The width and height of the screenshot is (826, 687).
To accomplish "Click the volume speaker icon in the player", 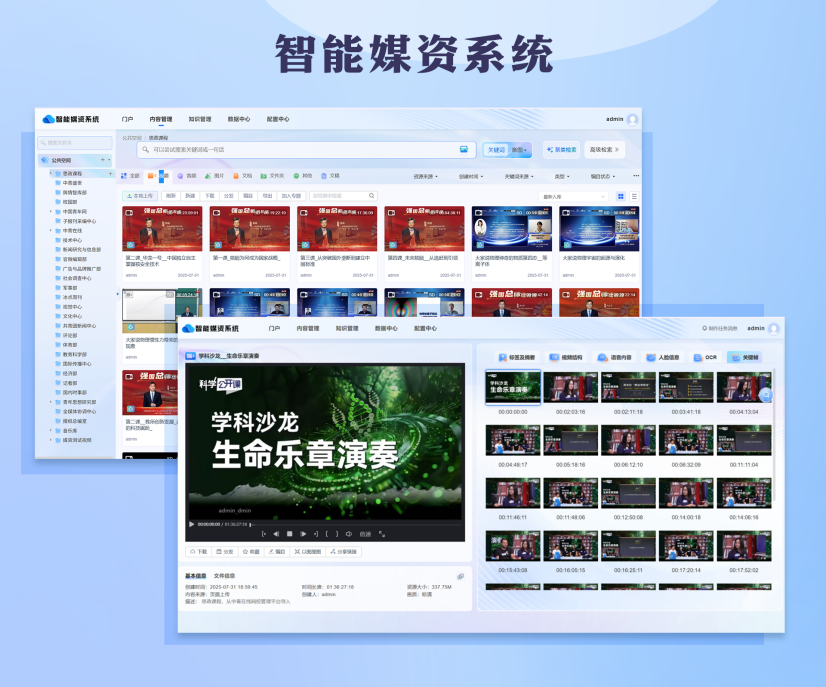I will pyautogui.click(x=349, y=534).
